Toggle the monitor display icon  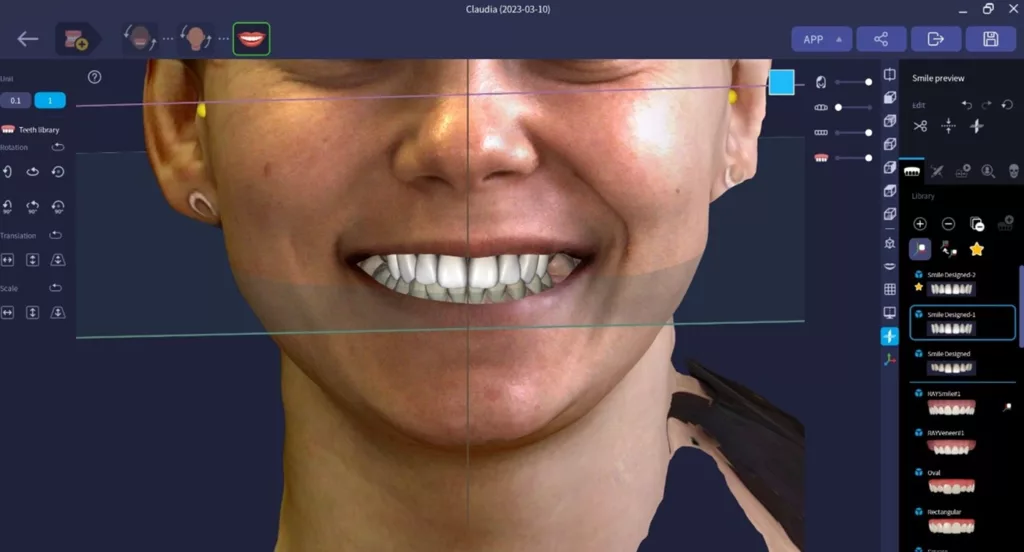(x=889, y=313)
